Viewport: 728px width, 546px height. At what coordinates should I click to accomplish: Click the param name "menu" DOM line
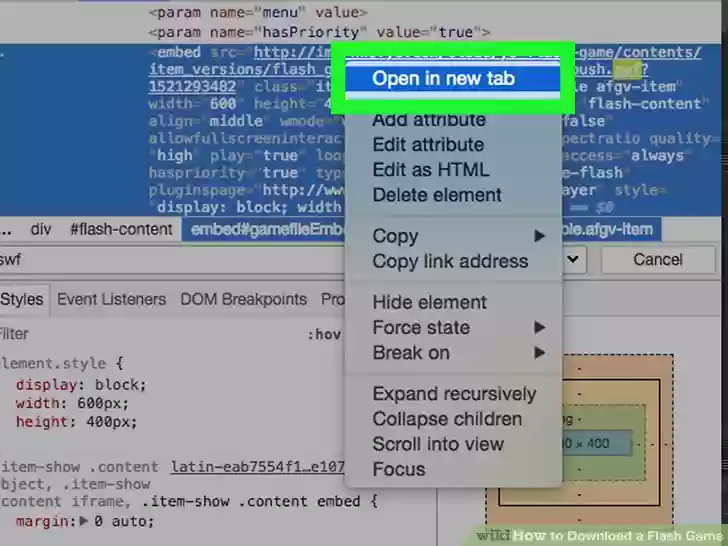pyautogui.click(x=258, y=12)
